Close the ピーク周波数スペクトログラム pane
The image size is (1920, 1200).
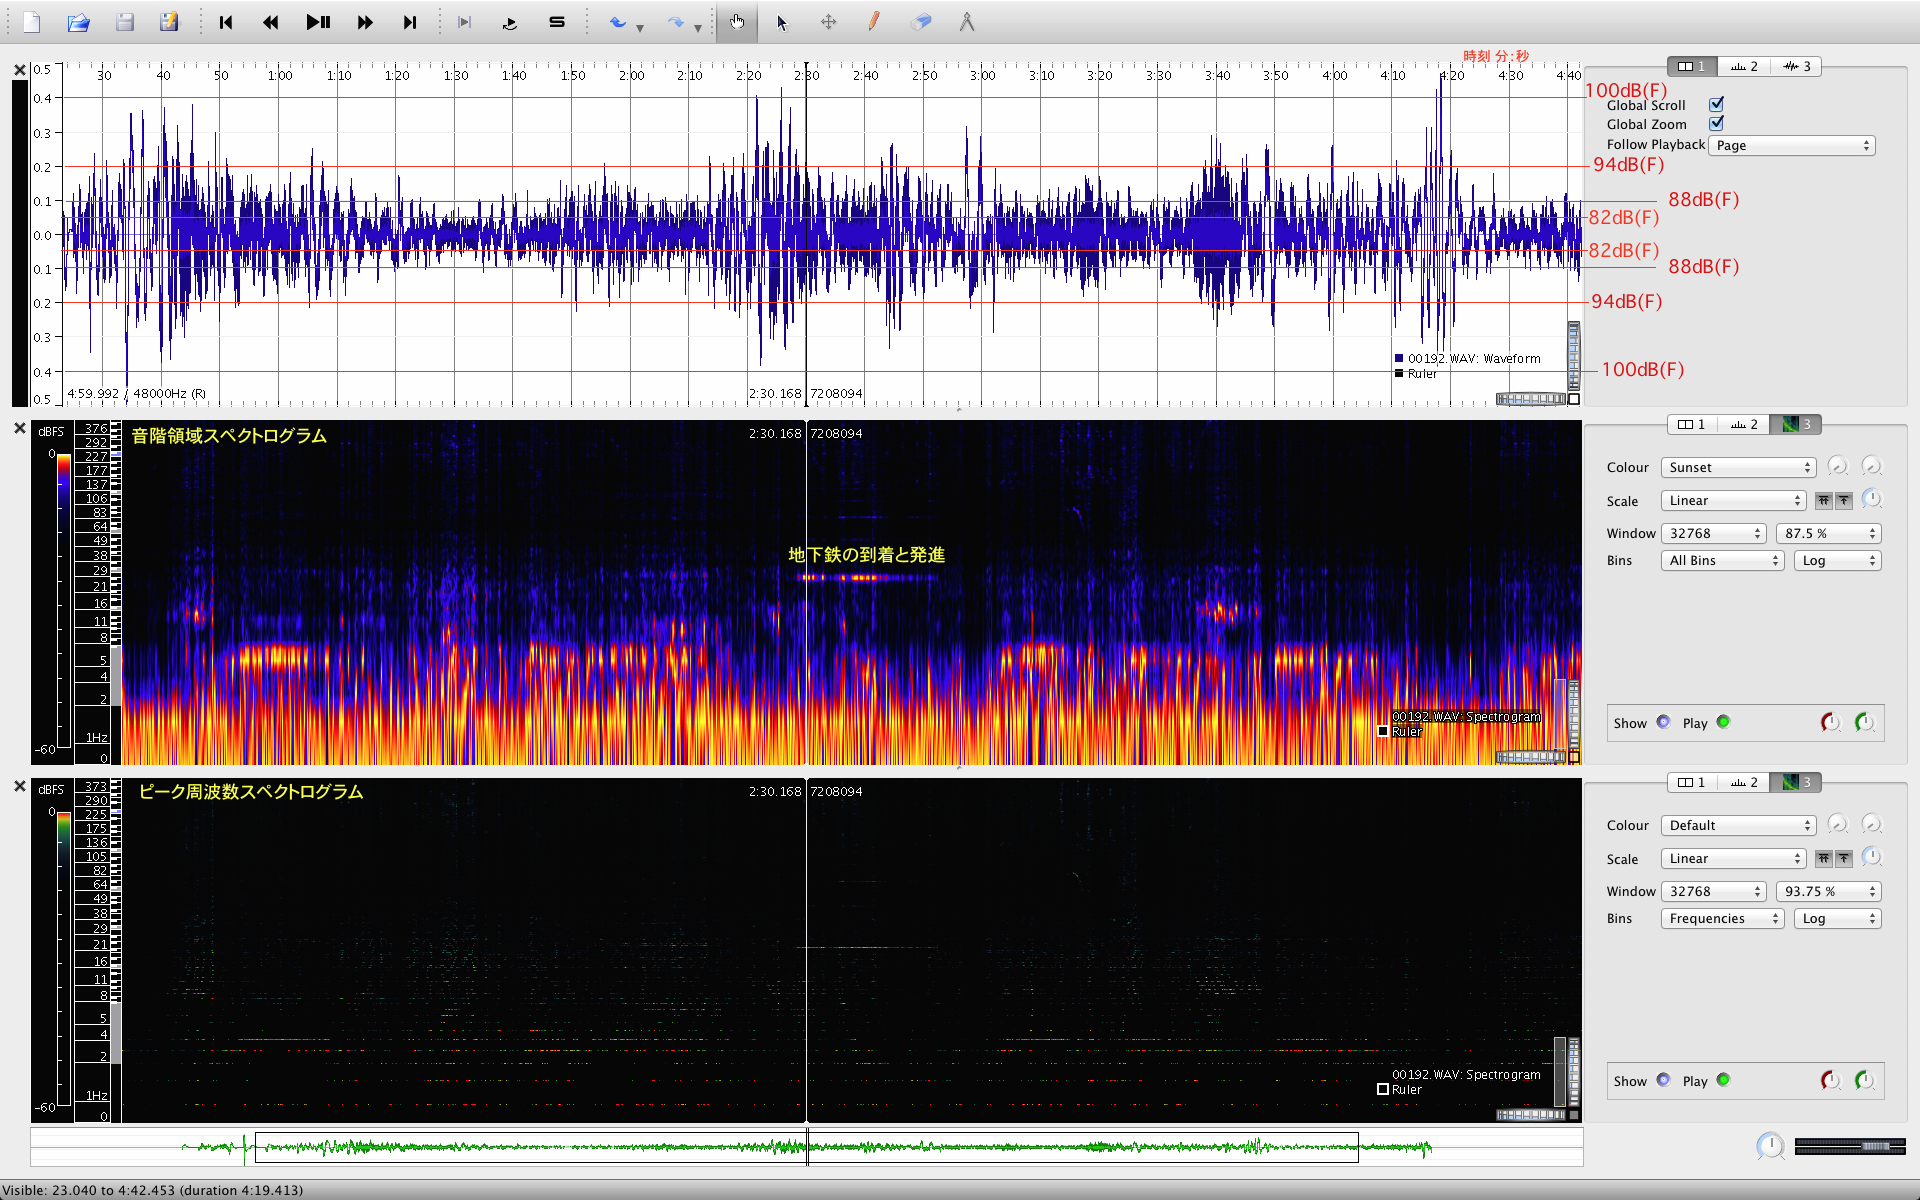pyautogui.click(x=19, y=786)
